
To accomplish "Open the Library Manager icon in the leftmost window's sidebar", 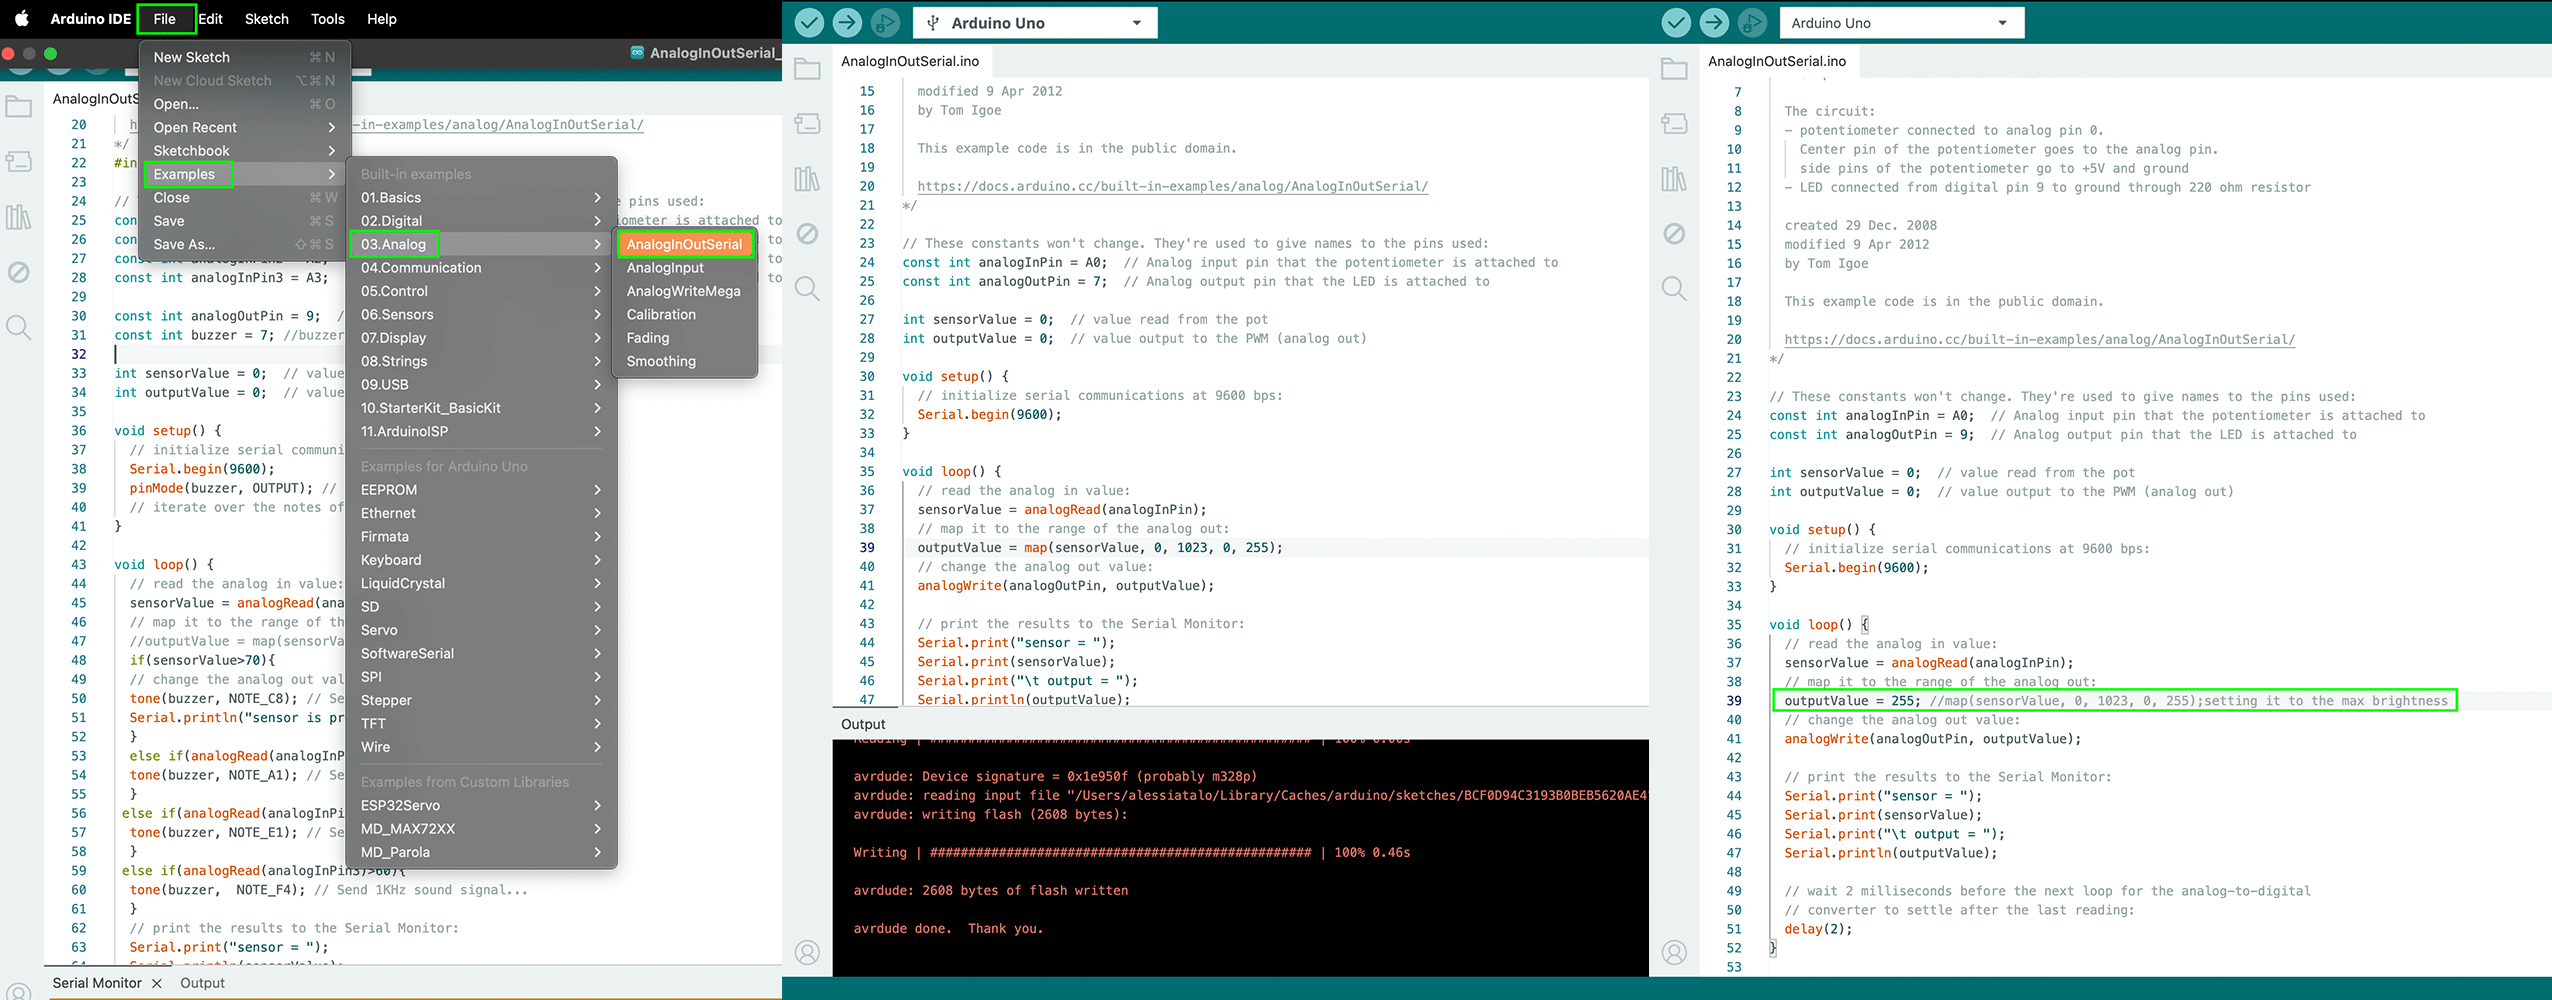I will 19,217.
